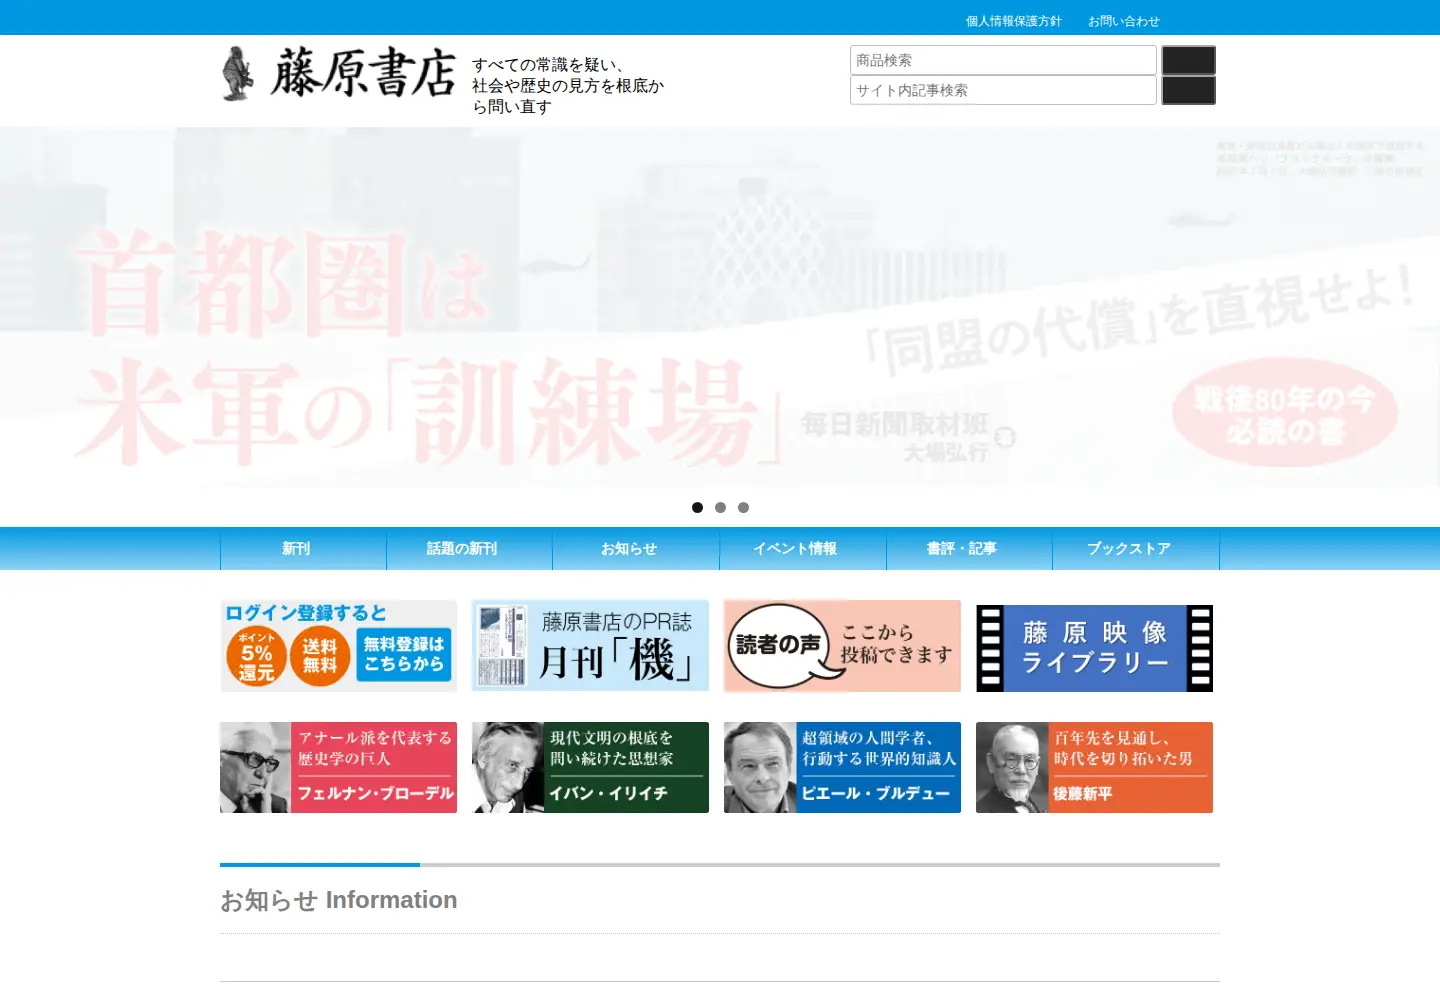1440x1000 pixels.
Task: Open the ブックストア menu item
Action: (x=1136, y=548)
